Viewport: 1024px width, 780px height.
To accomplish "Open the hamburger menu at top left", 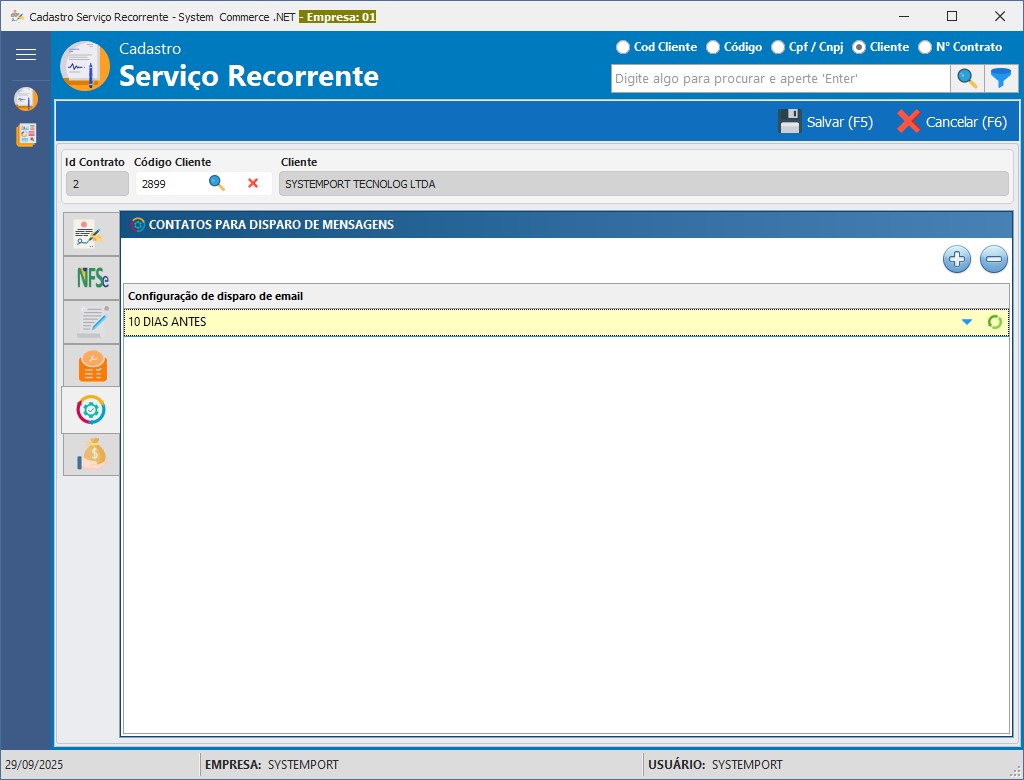I will (x=27, y=54).
